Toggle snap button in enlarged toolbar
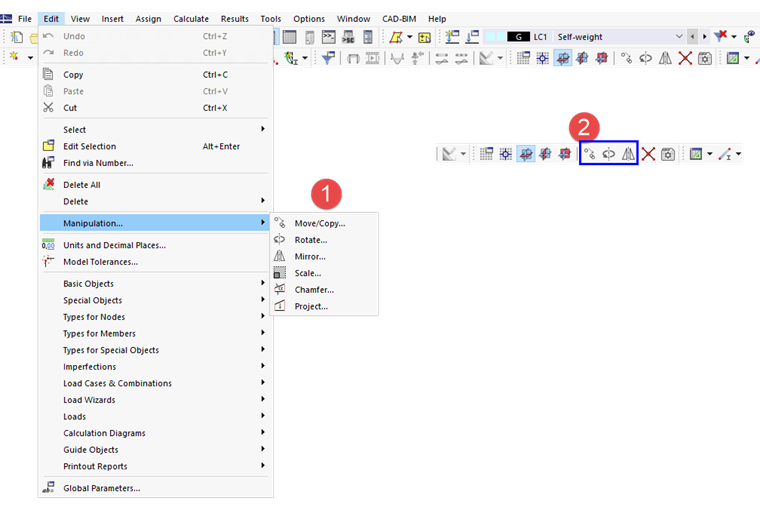This screenshot has width=760, height=514. click(x=506, y=154)
